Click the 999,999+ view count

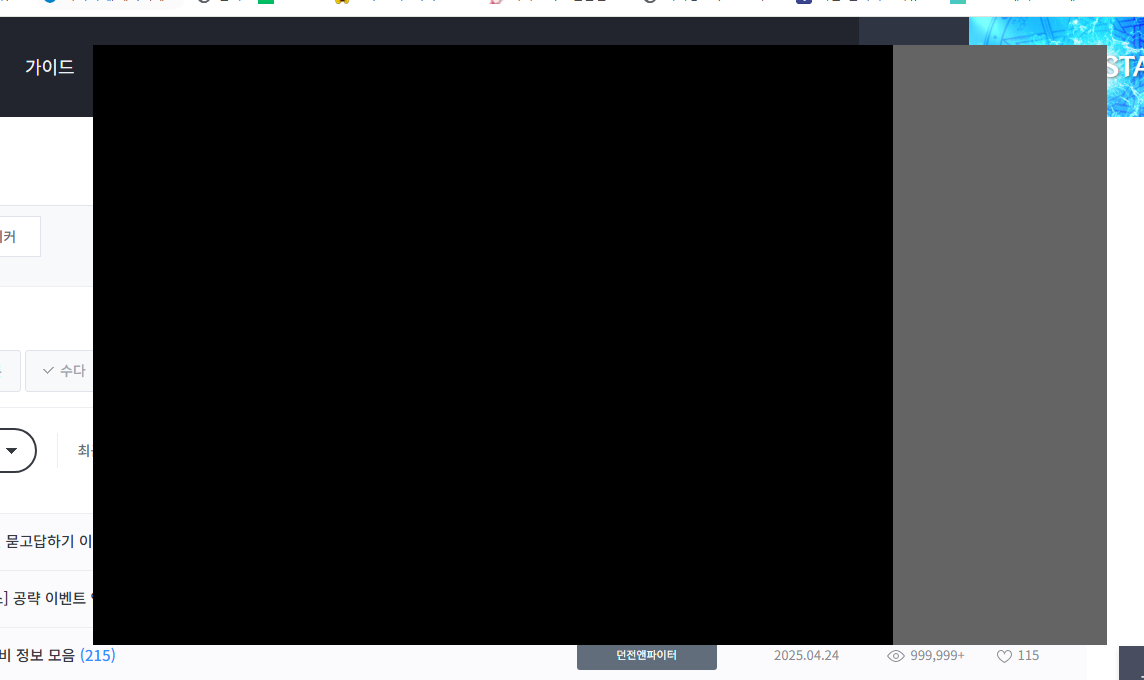(x=937, y=656)
